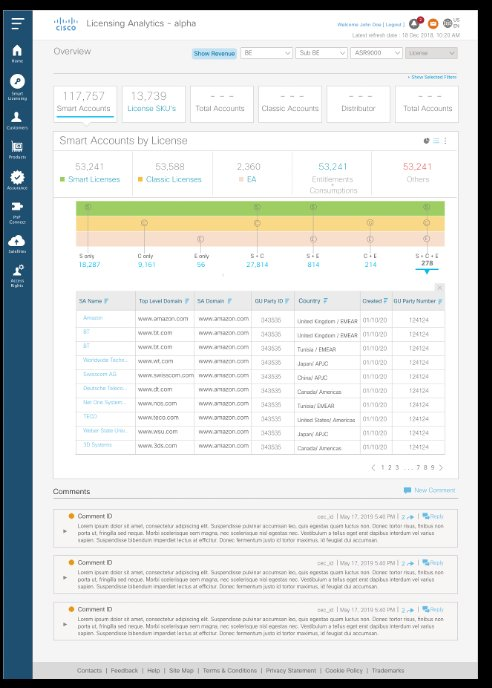Image resolution: width=492 pixels, height=688 pixels.
Task: Filter the SA Domain column
Action: 230,301
